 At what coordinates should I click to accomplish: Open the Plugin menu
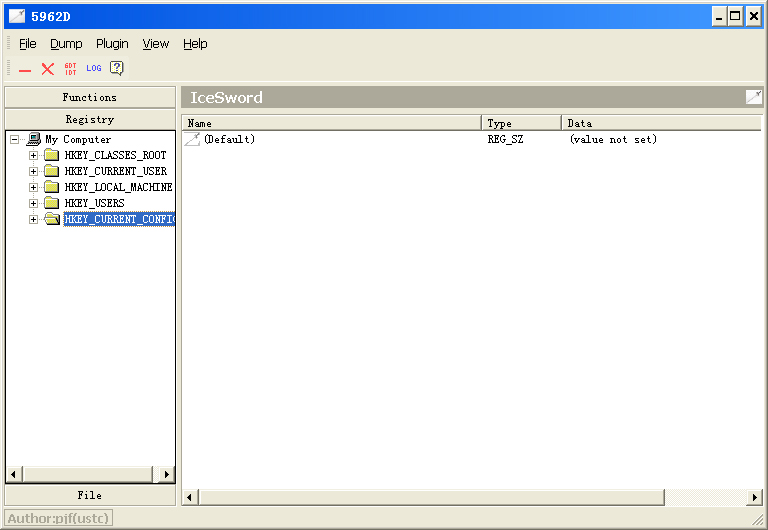(x=112, y=44)
